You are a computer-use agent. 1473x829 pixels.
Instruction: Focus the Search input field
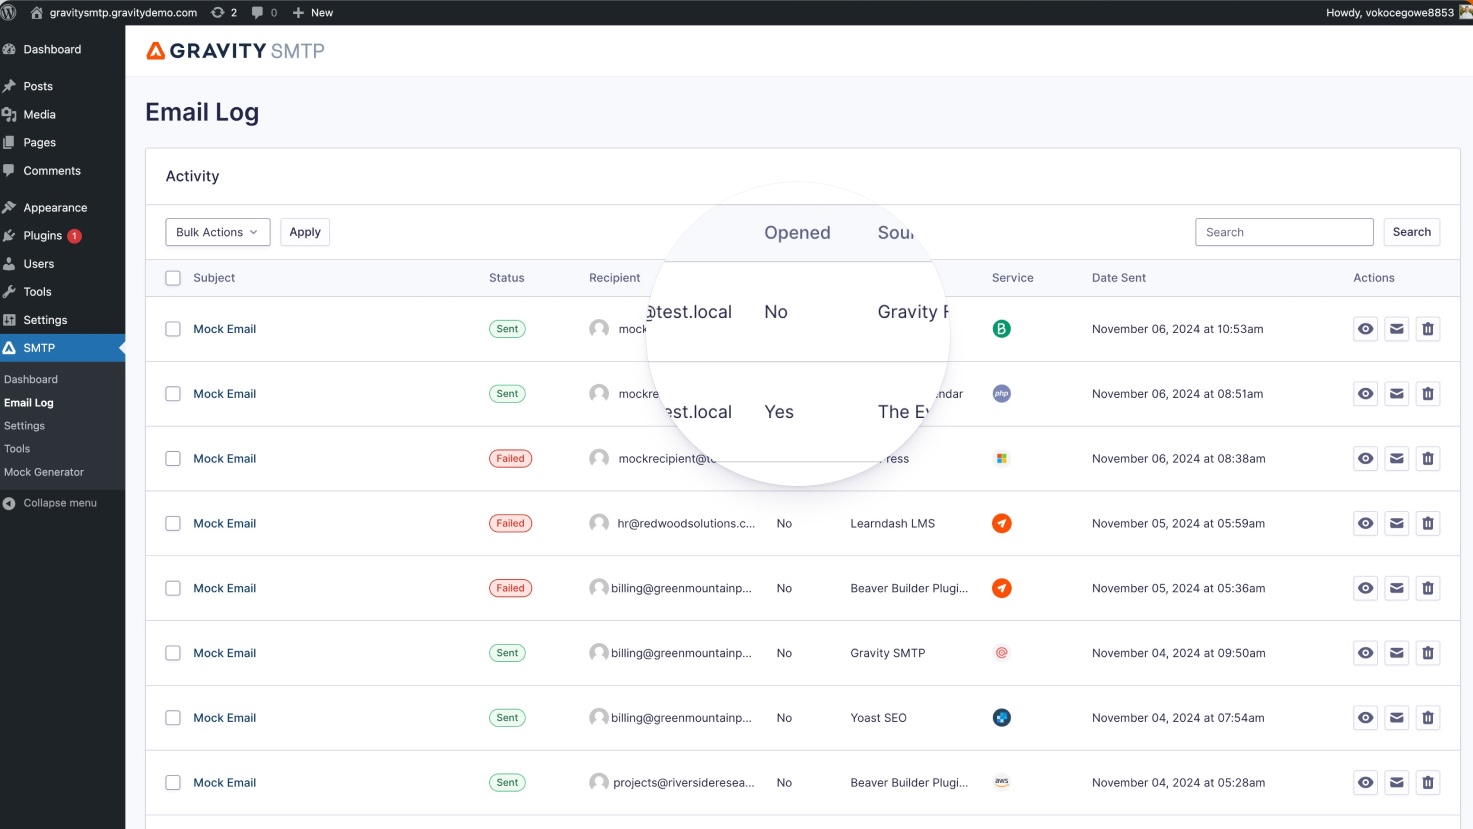1284,232
